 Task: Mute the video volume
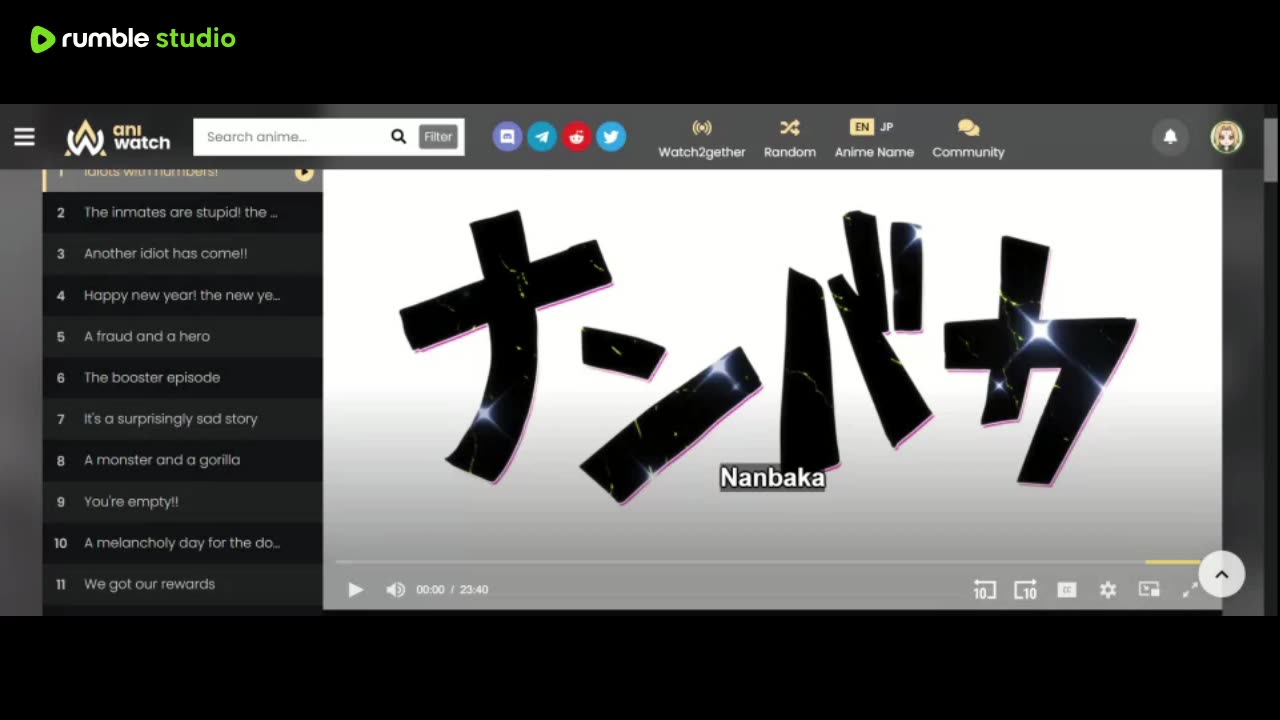coord(395,590)
